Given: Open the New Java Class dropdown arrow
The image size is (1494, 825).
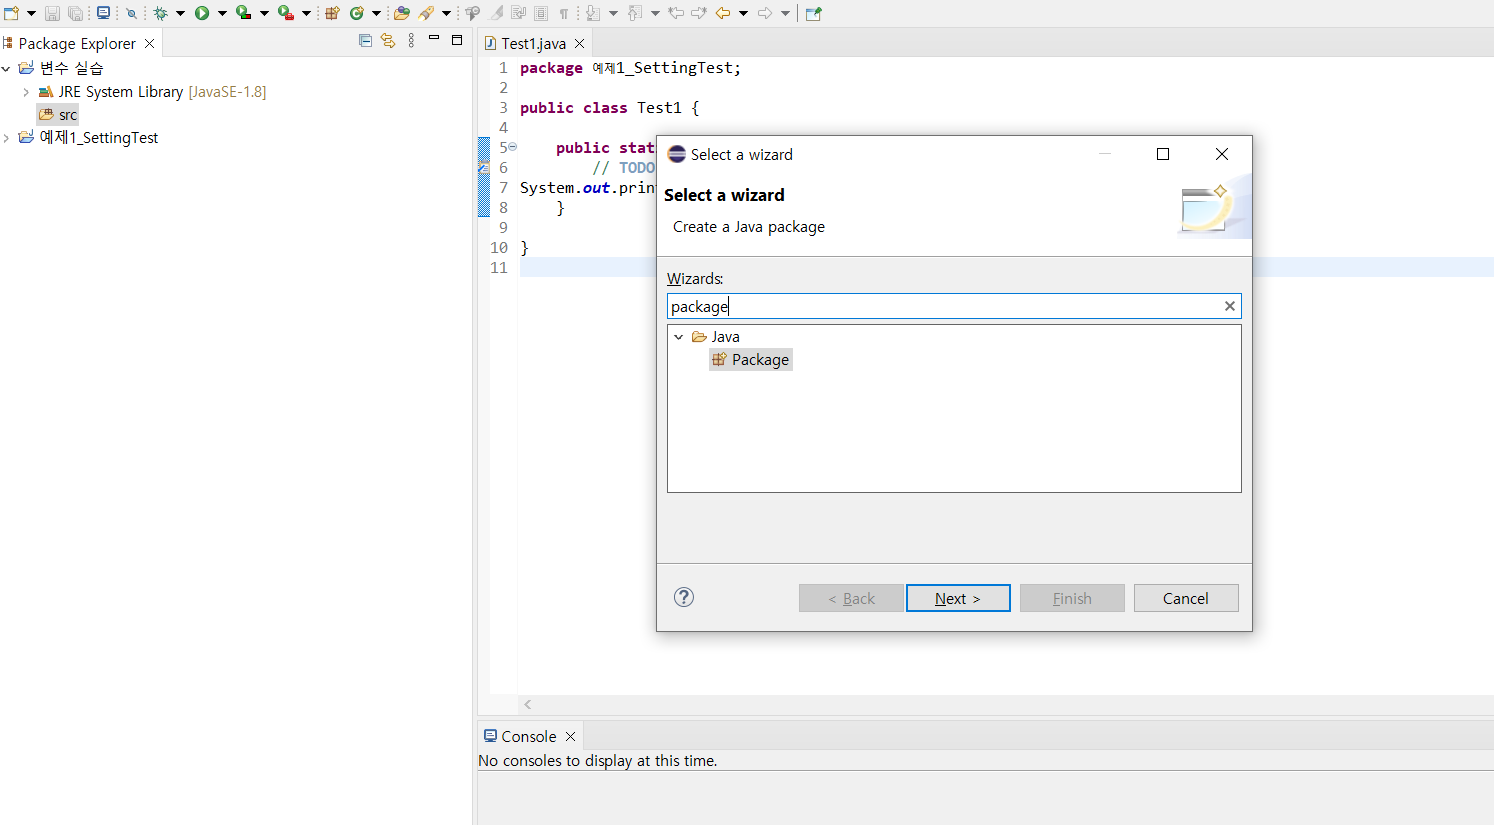Looking at the screenshot, I should click(376, 13).
